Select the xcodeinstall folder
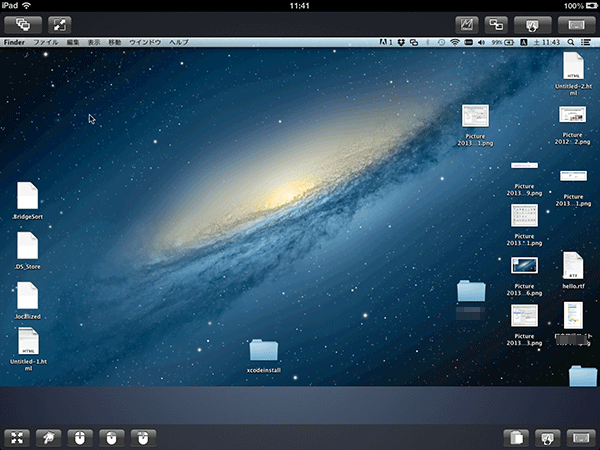 click(x=264, y=350)
